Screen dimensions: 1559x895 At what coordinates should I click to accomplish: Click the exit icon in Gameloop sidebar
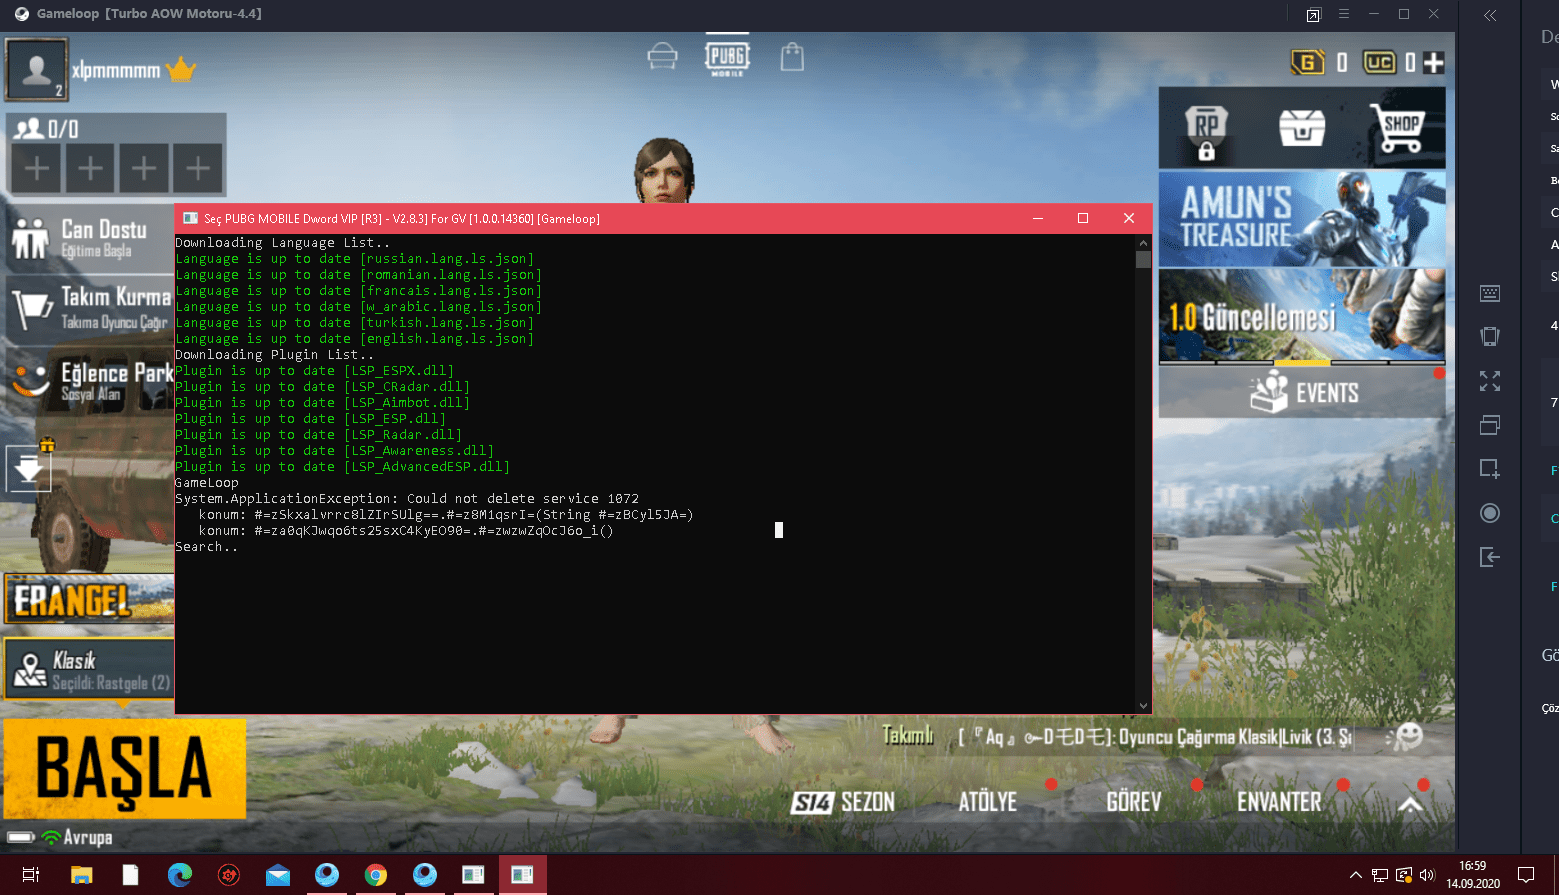pyautogui.click(x=1490, y=557)
